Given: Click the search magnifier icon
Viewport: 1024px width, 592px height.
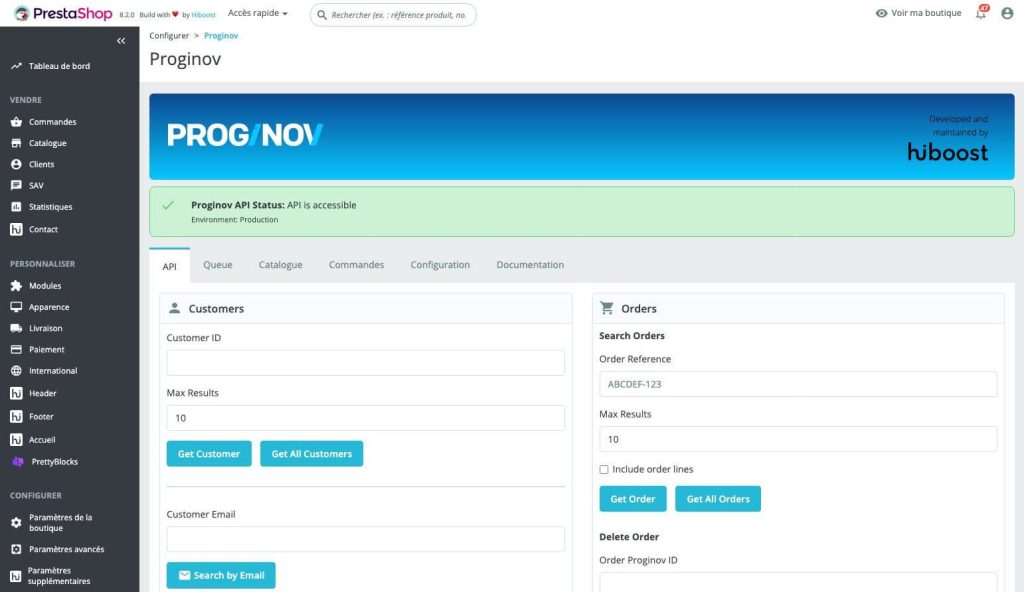Looking at the screenshot, I should click(x=322, y=14).
